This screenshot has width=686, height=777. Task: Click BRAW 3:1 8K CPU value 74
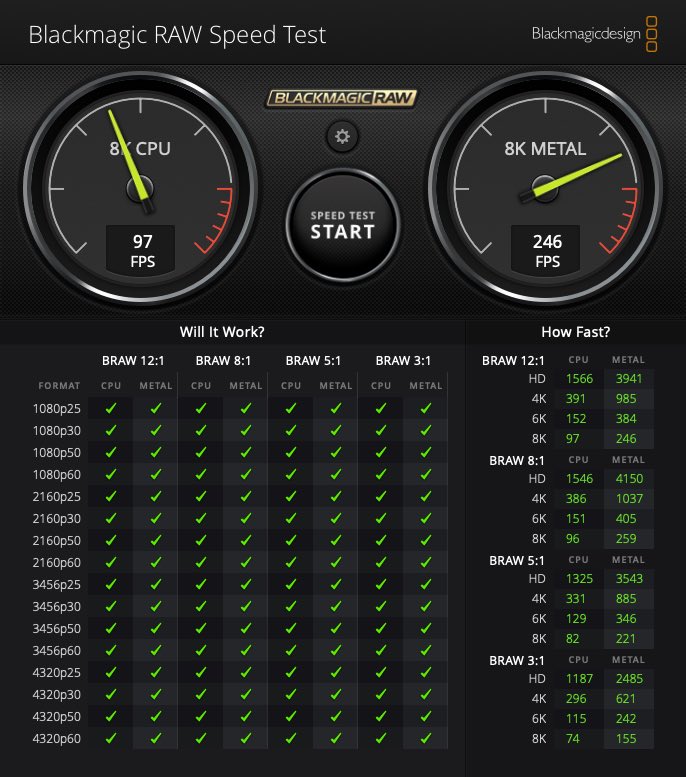[572, 739]
